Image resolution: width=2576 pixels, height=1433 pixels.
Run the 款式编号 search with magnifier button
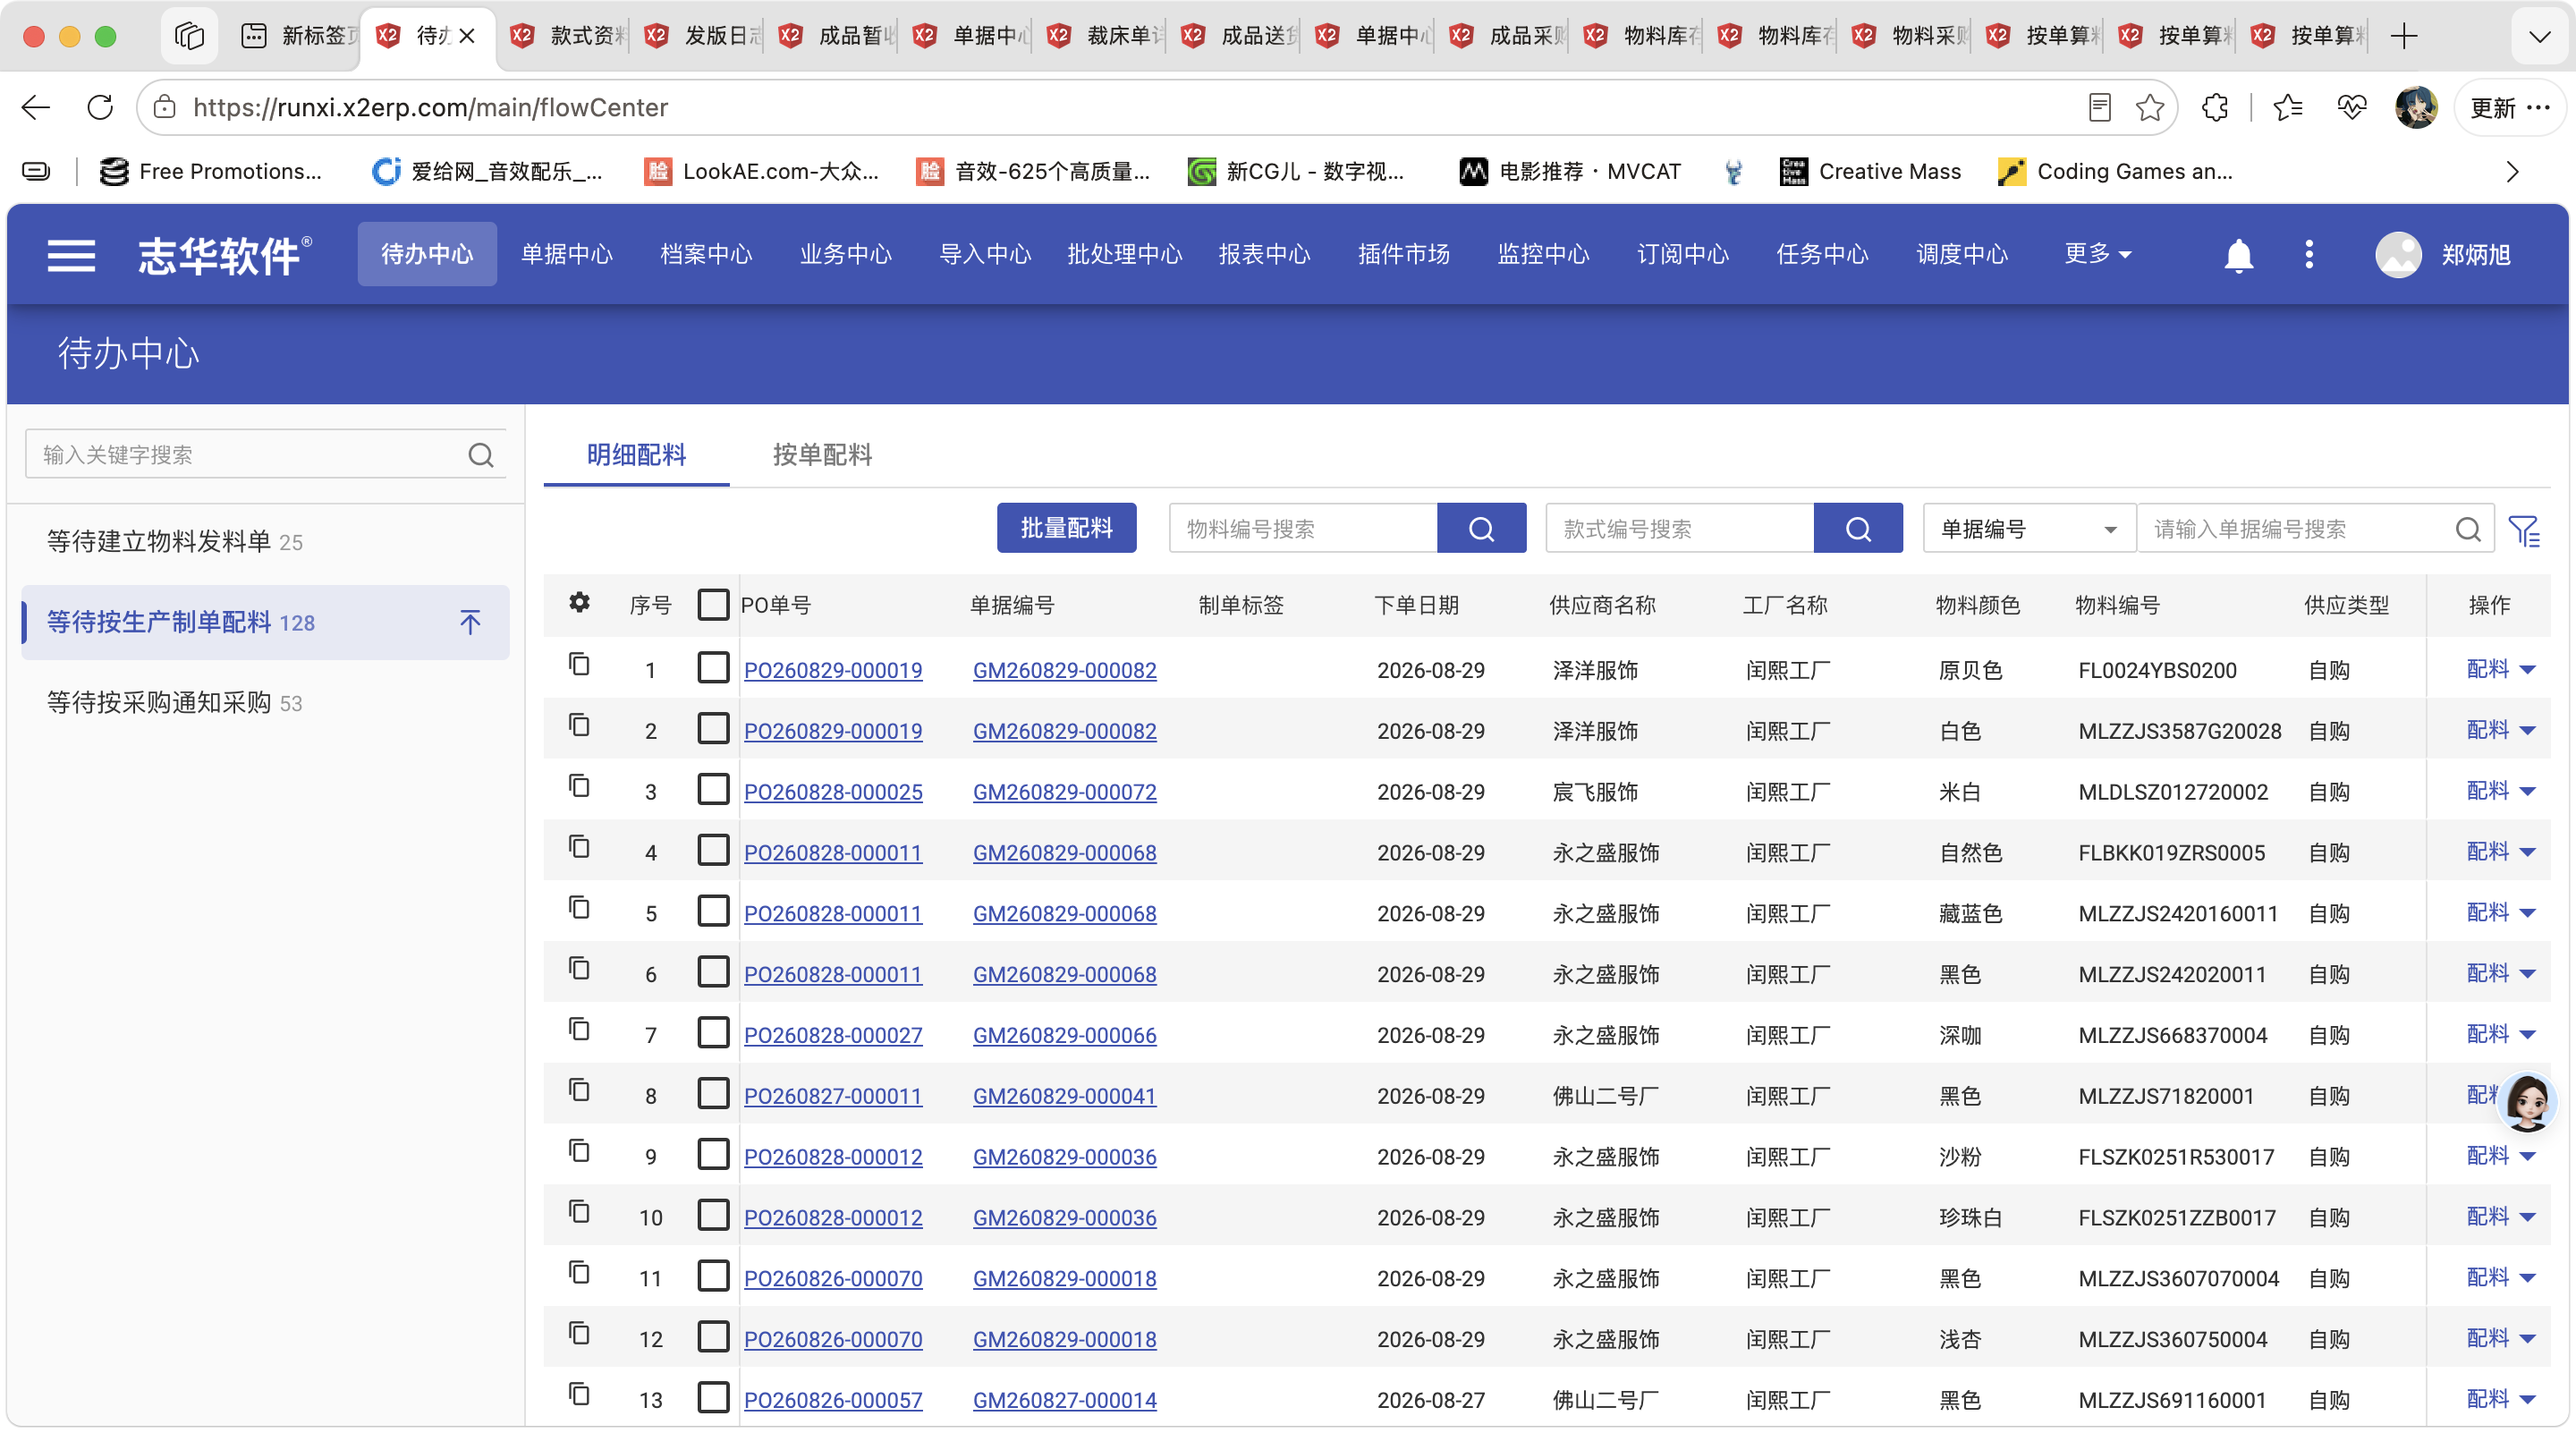[x=1858, y=529]
